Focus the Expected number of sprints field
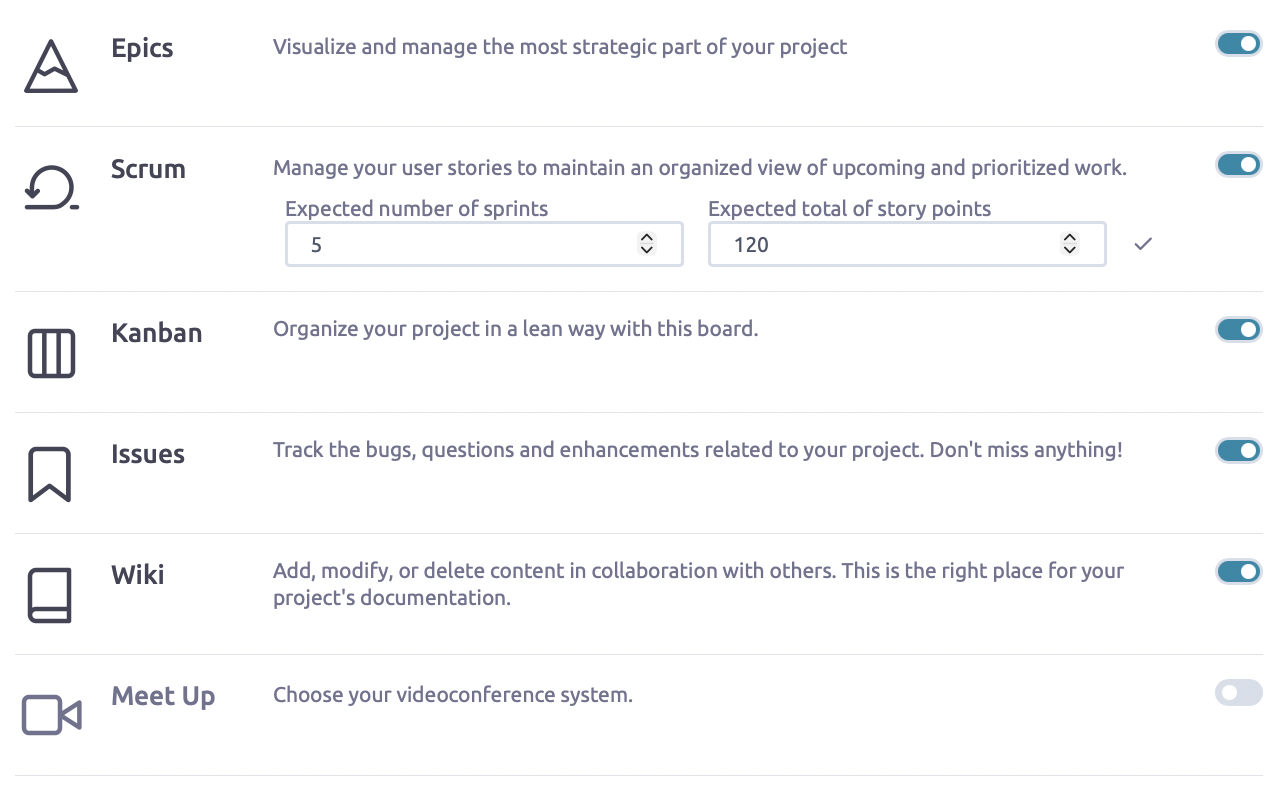The height and width of the screenshot is (800, 1280). (484, 244)
